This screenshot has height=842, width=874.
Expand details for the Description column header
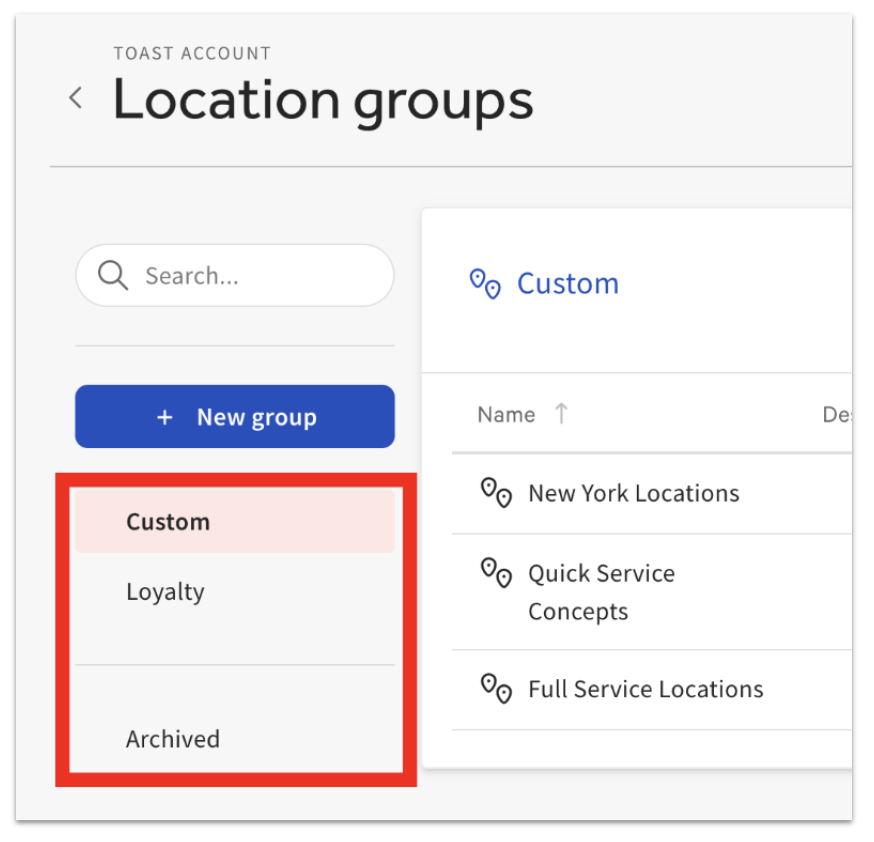[845, 413]
